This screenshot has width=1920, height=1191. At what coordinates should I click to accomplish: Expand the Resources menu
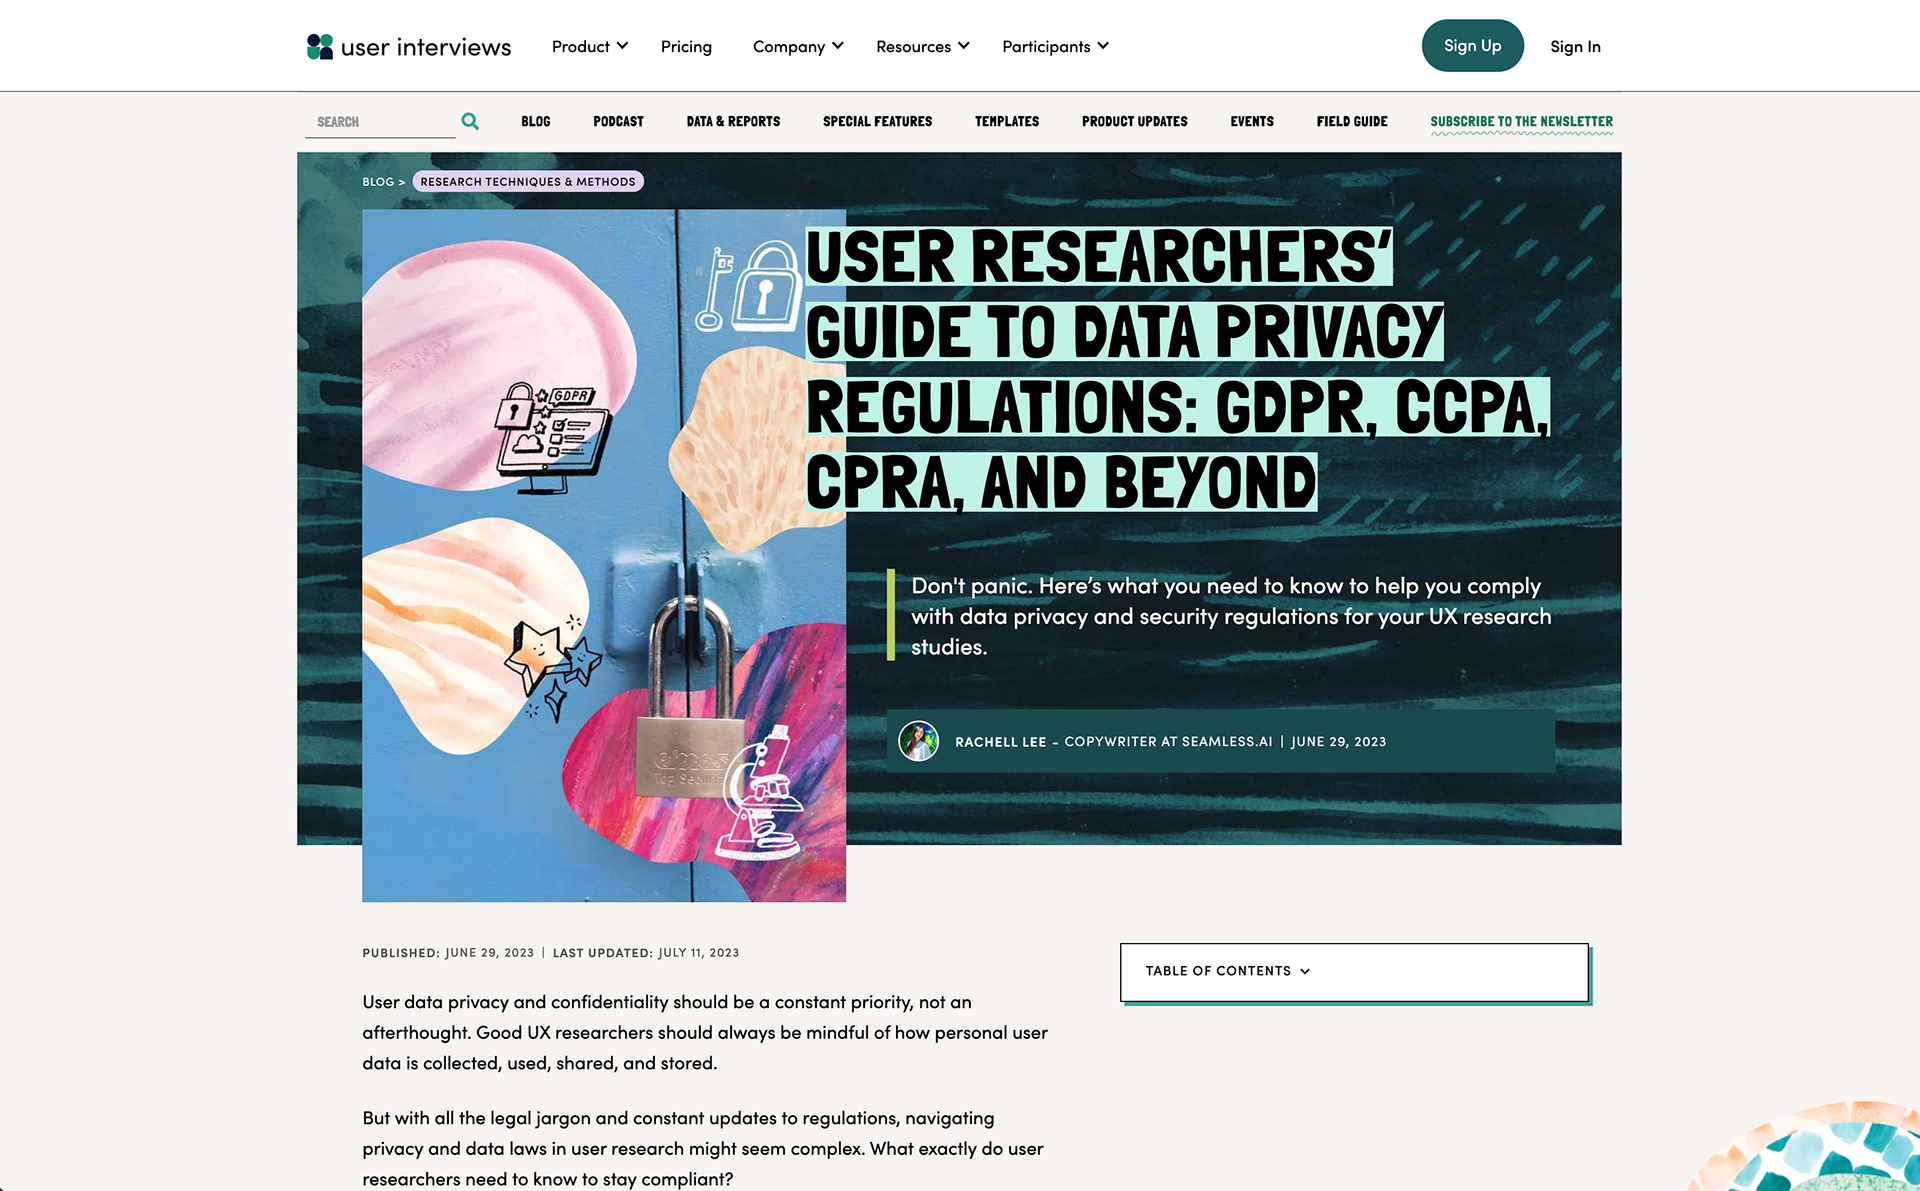click(922, 47)
